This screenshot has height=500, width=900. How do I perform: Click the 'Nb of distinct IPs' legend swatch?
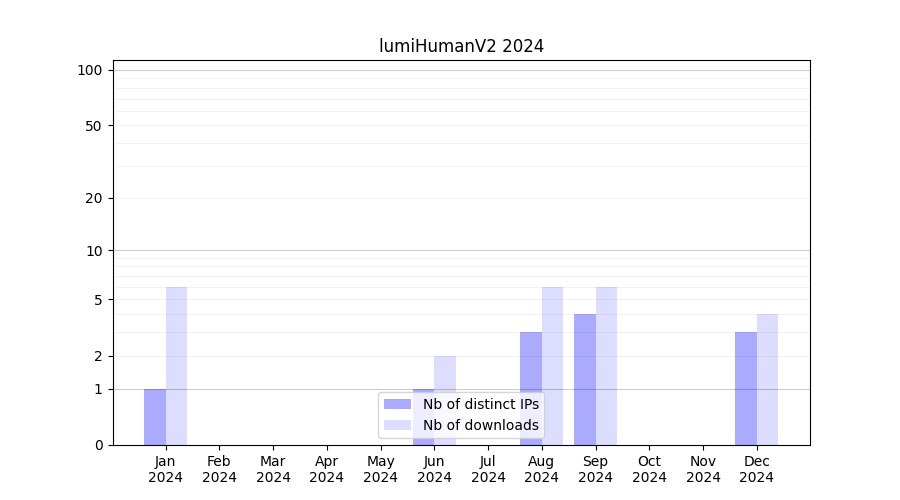[398, 404]
